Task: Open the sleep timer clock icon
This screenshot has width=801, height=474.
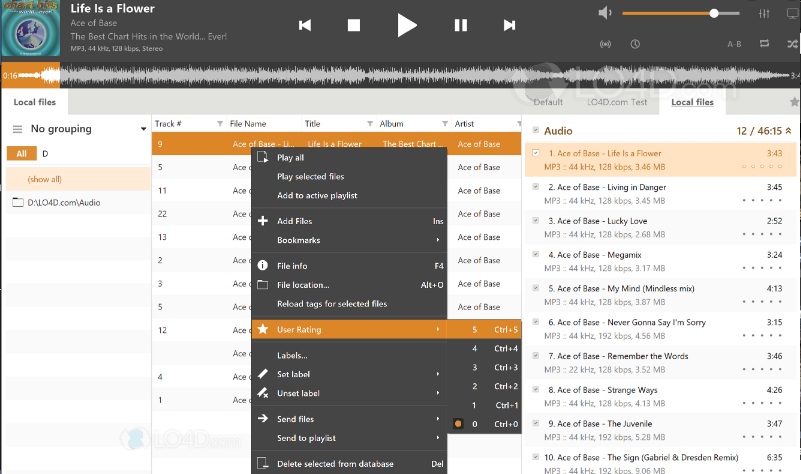Action: tap(635, 43)
